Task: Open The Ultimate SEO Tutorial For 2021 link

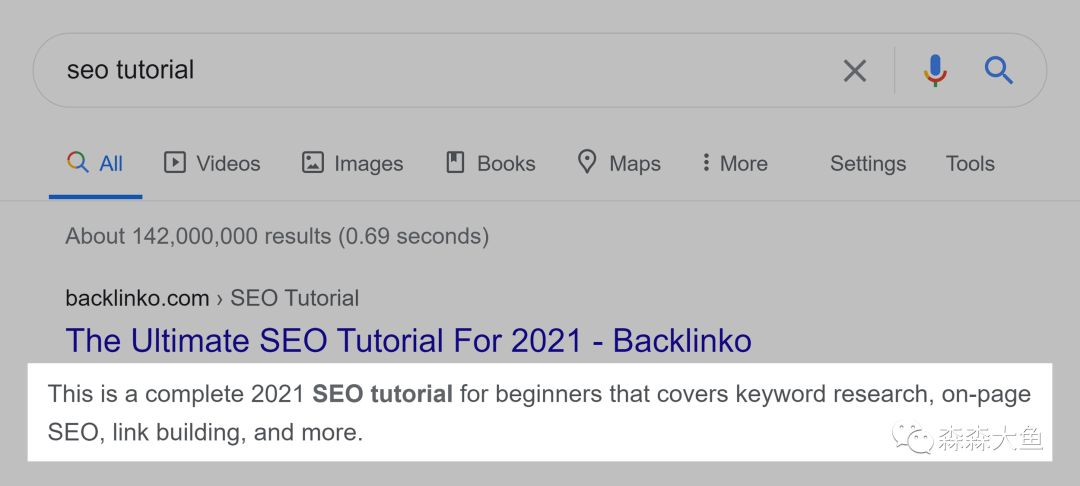Action: (x=408, y=341)
